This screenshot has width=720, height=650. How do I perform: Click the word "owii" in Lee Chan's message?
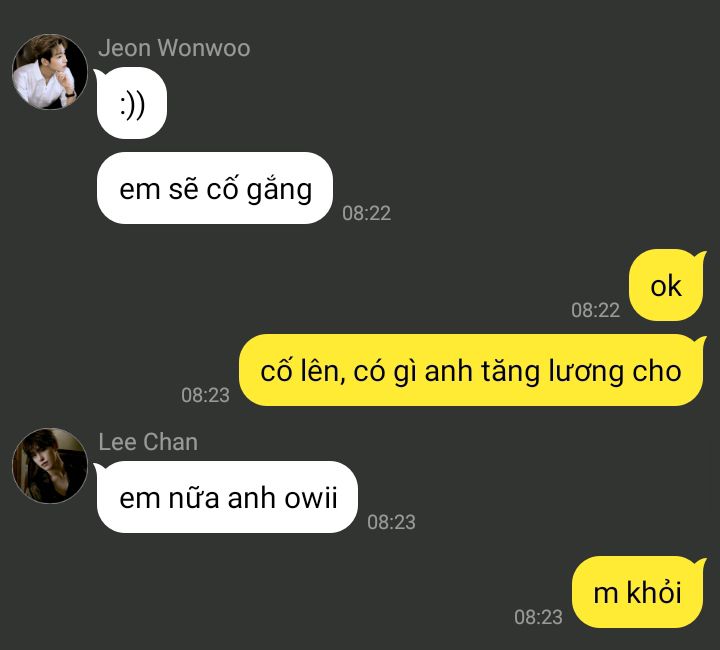(x=311, y=497)
